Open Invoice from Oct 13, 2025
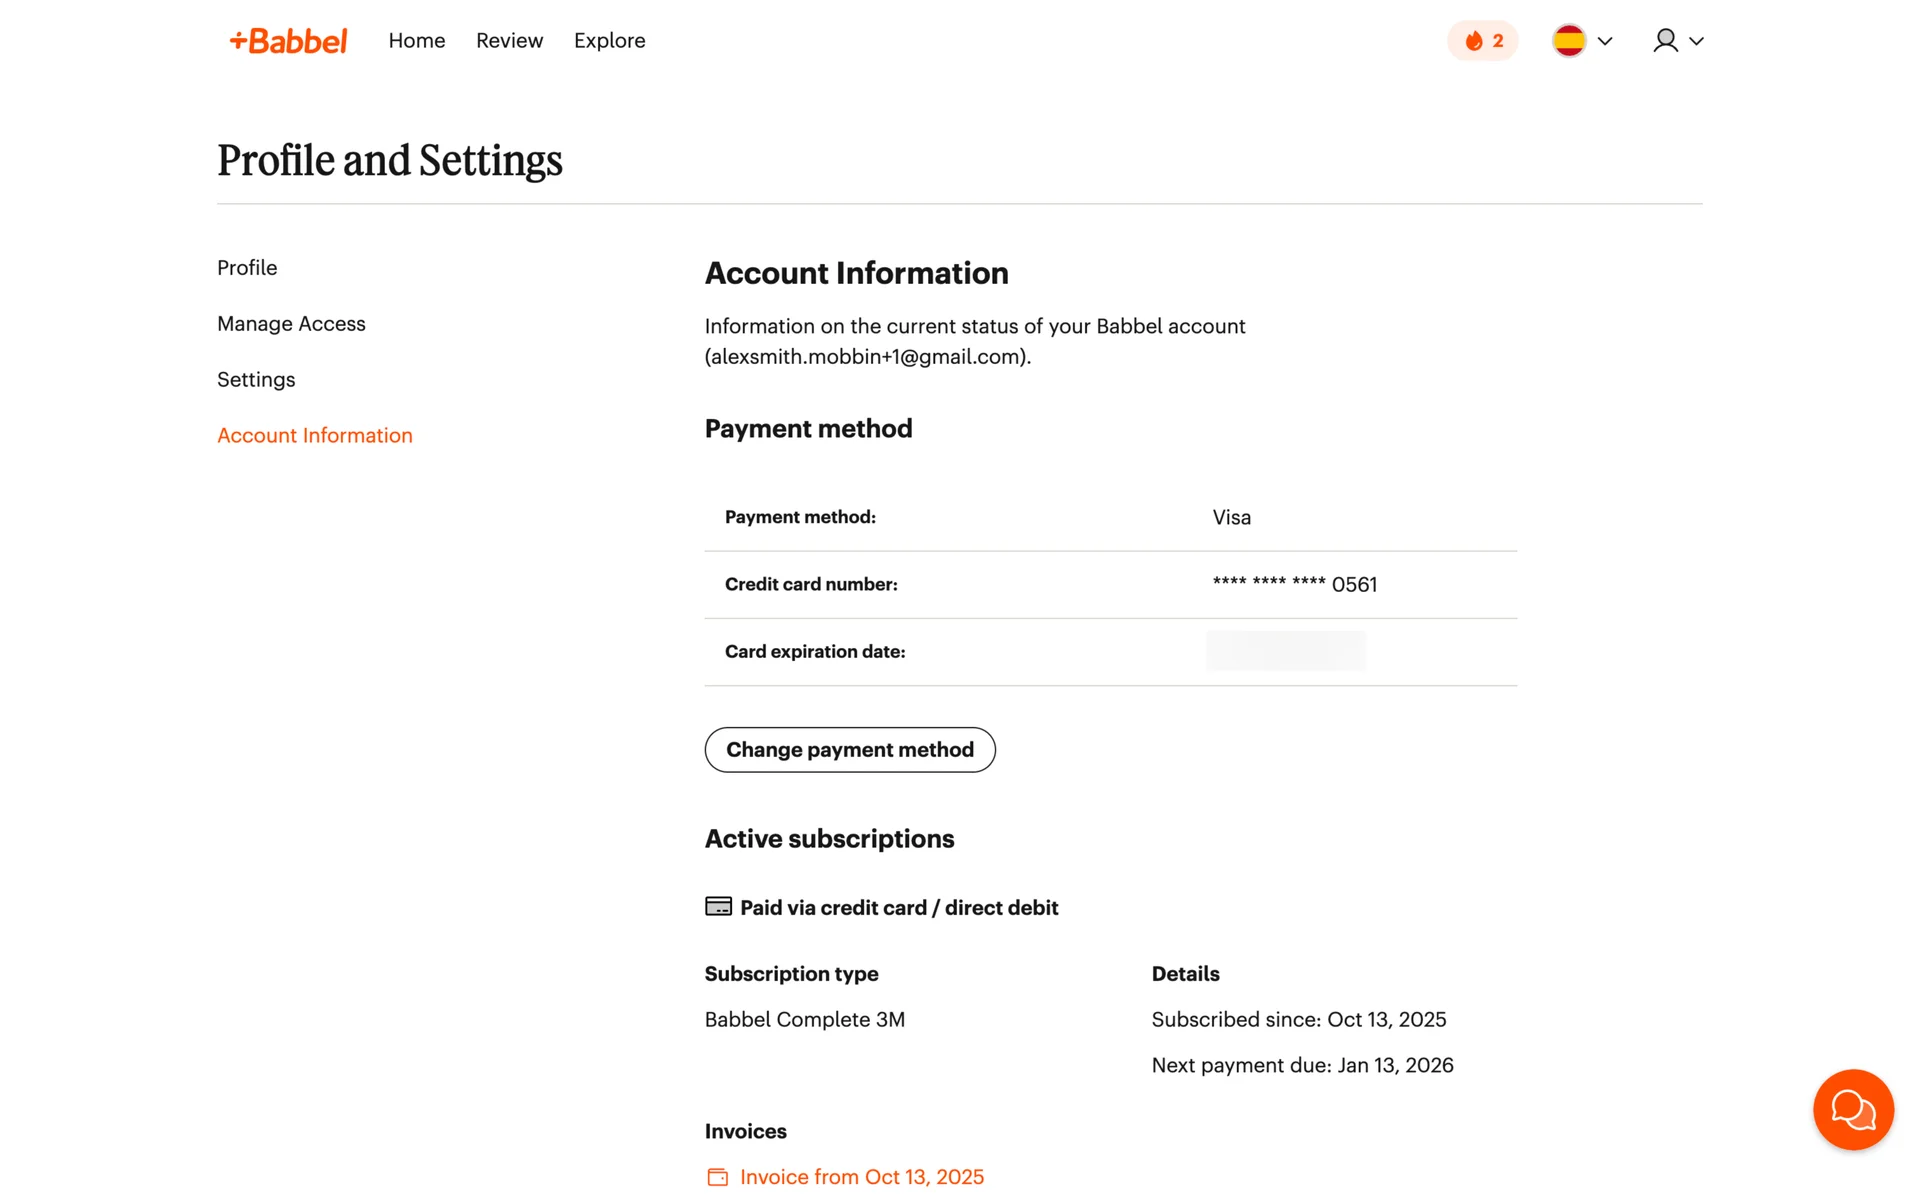Image resolution: width=1920 pixels, height=1200 pixels. 861,1177
